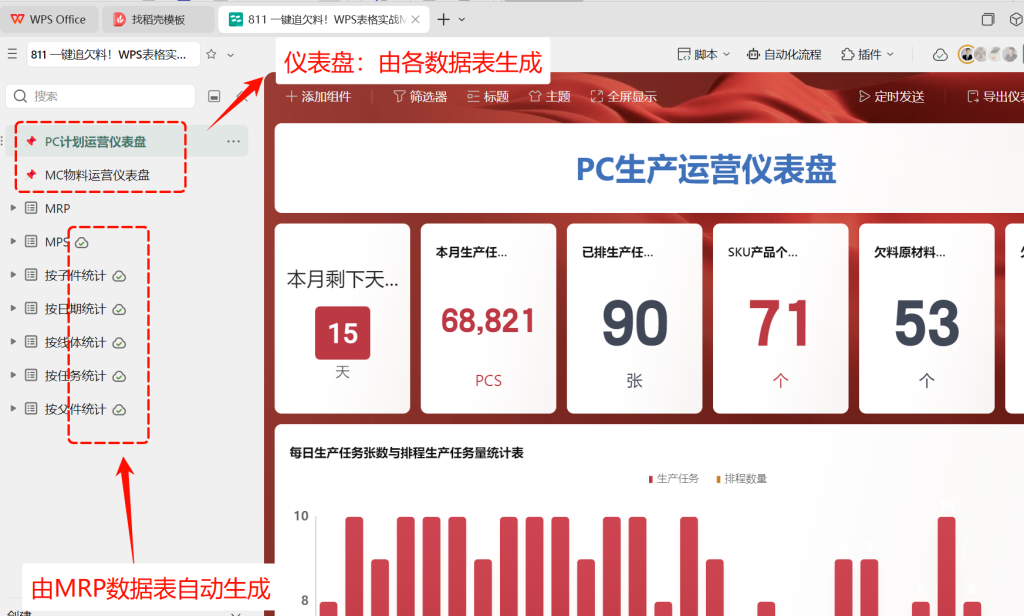Click the document title field 811 一键追欠料
Image resolution: width=1024 pixels, height=616 pixels.
[114, 55]
